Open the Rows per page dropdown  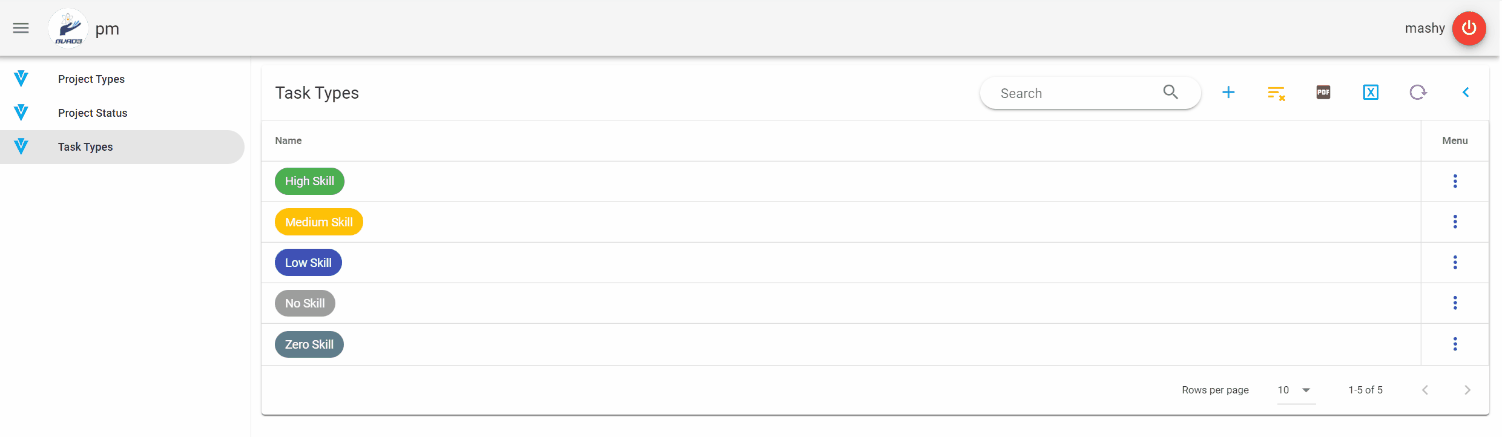[1296, 390]
